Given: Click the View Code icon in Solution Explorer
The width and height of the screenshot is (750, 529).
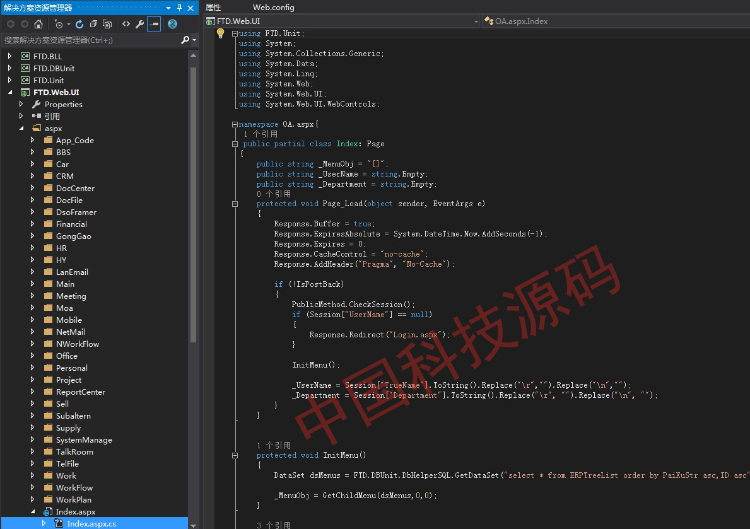Looking at the screenshot, I should tap(125, 23).
